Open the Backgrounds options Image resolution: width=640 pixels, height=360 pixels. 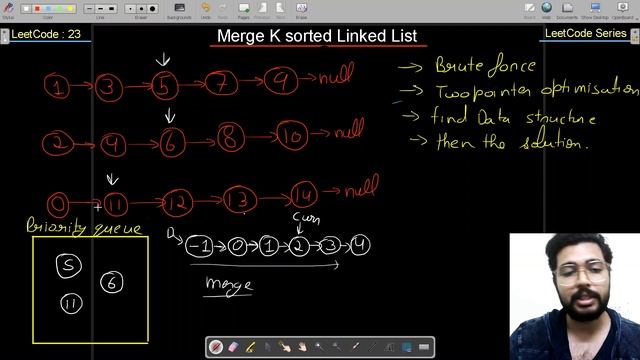[x=179, y=10]
